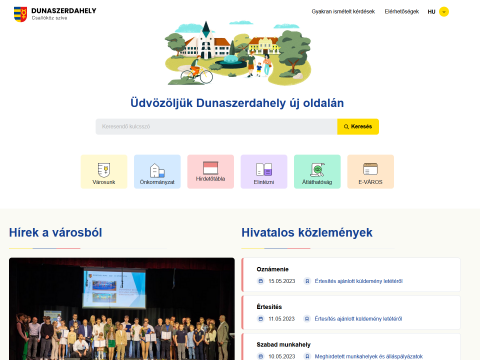Click the HU language label
Image resolution: width=480 pixels, height=360 pixels.
click(x=431, y=12)
